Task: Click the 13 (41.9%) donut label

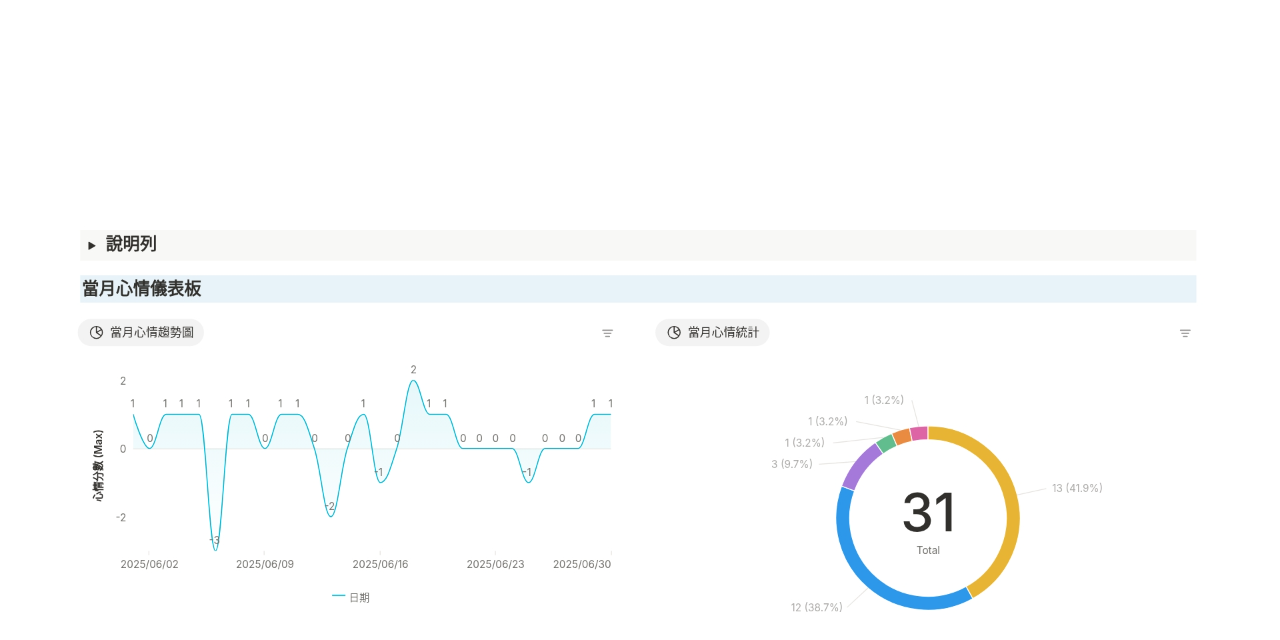Action: coord(1077,488)
